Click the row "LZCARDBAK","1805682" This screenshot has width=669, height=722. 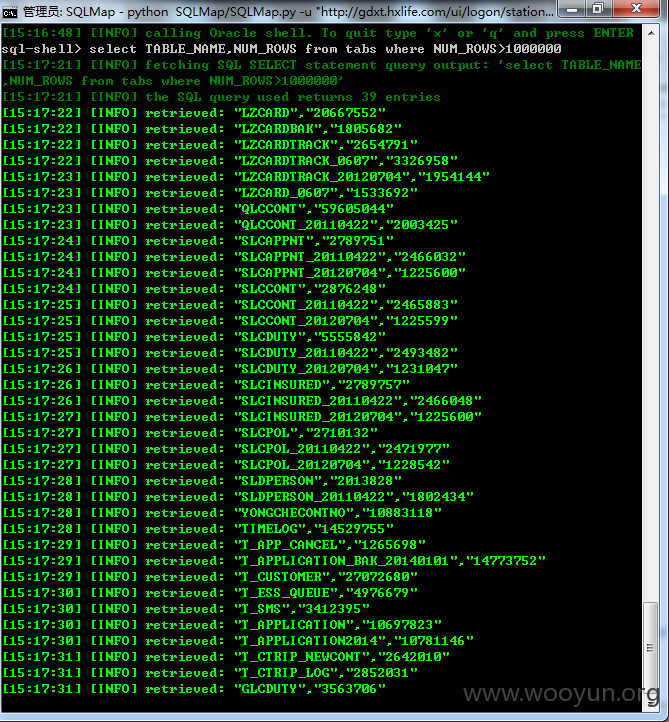(x=202, y=129)
